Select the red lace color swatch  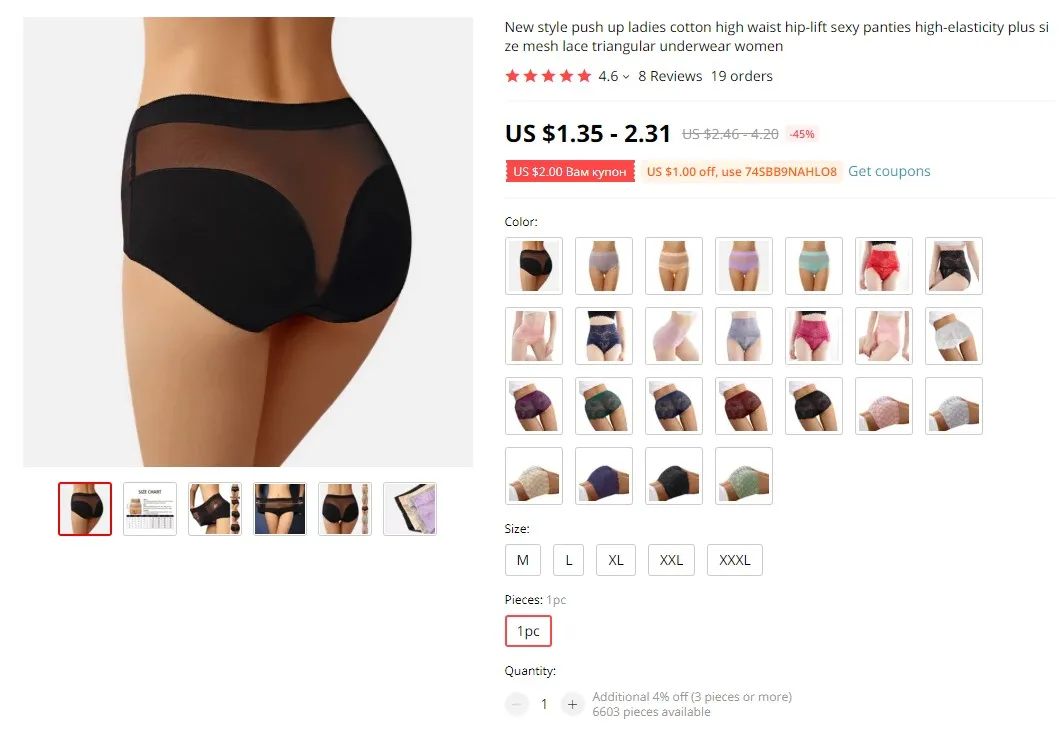[884, 266]
